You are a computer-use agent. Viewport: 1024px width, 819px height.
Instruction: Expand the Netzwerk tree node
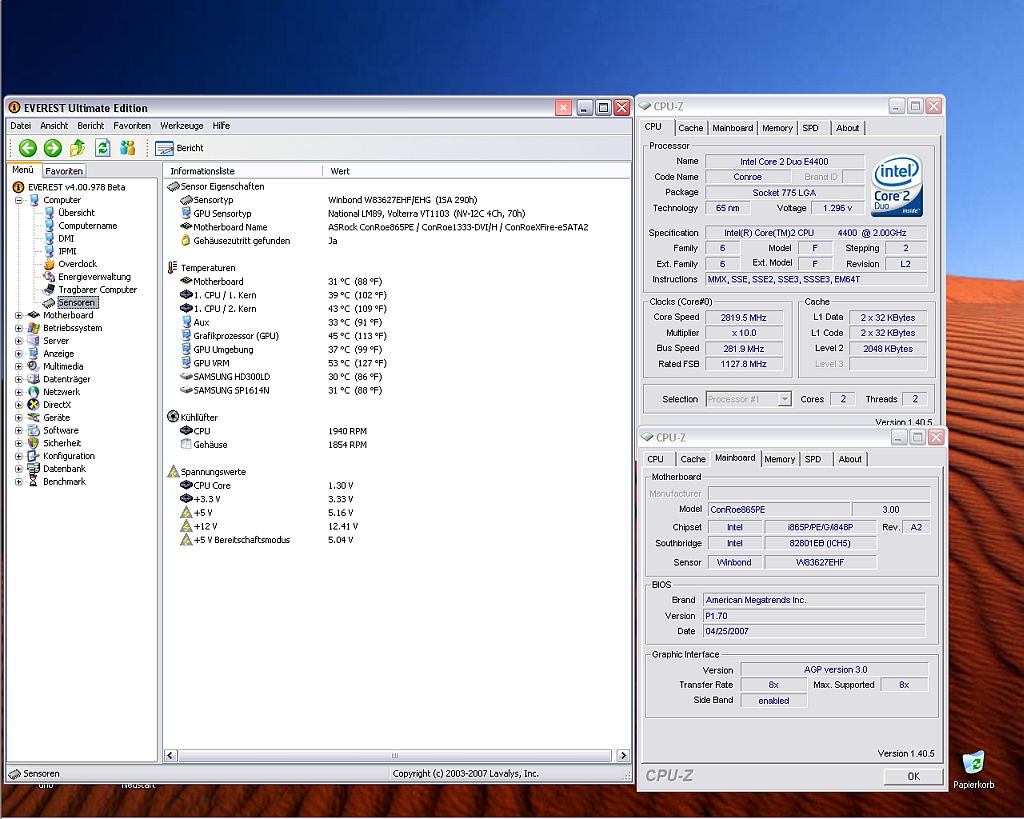pos(19,393)
